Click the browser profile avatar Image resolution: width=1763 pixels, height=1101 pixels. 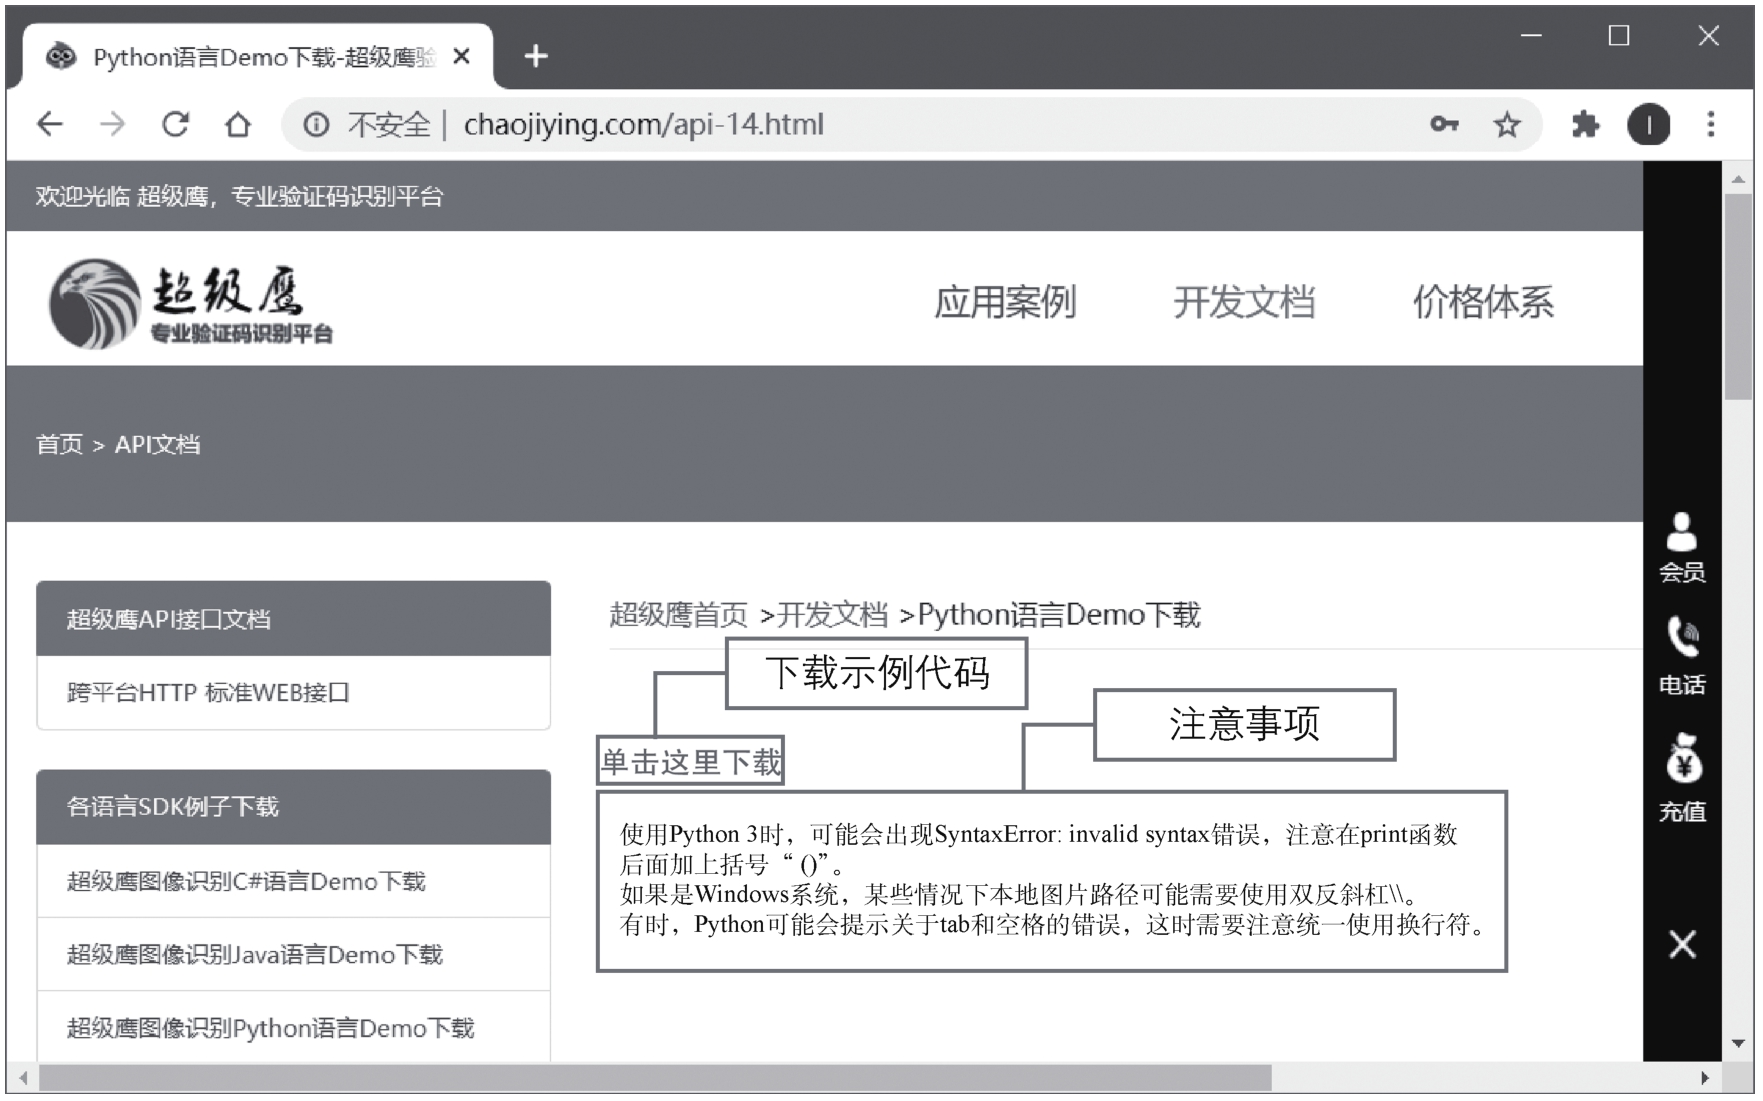click(x=1648, y=124)
